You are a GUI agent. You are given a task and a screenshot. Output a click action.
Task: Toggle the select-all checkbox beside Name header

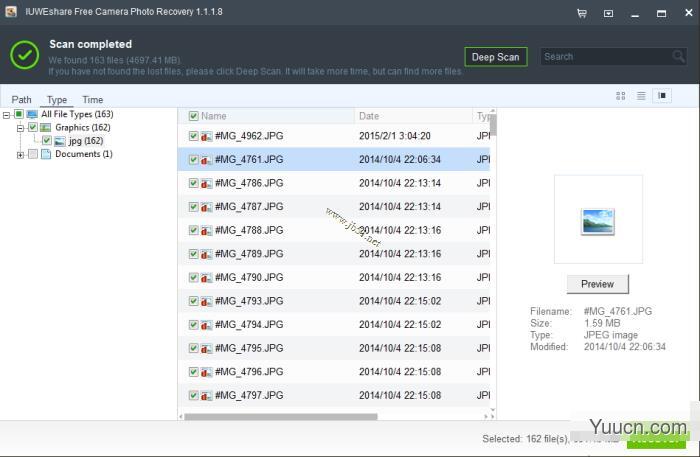pyautogui.click(x=193, y=116)
